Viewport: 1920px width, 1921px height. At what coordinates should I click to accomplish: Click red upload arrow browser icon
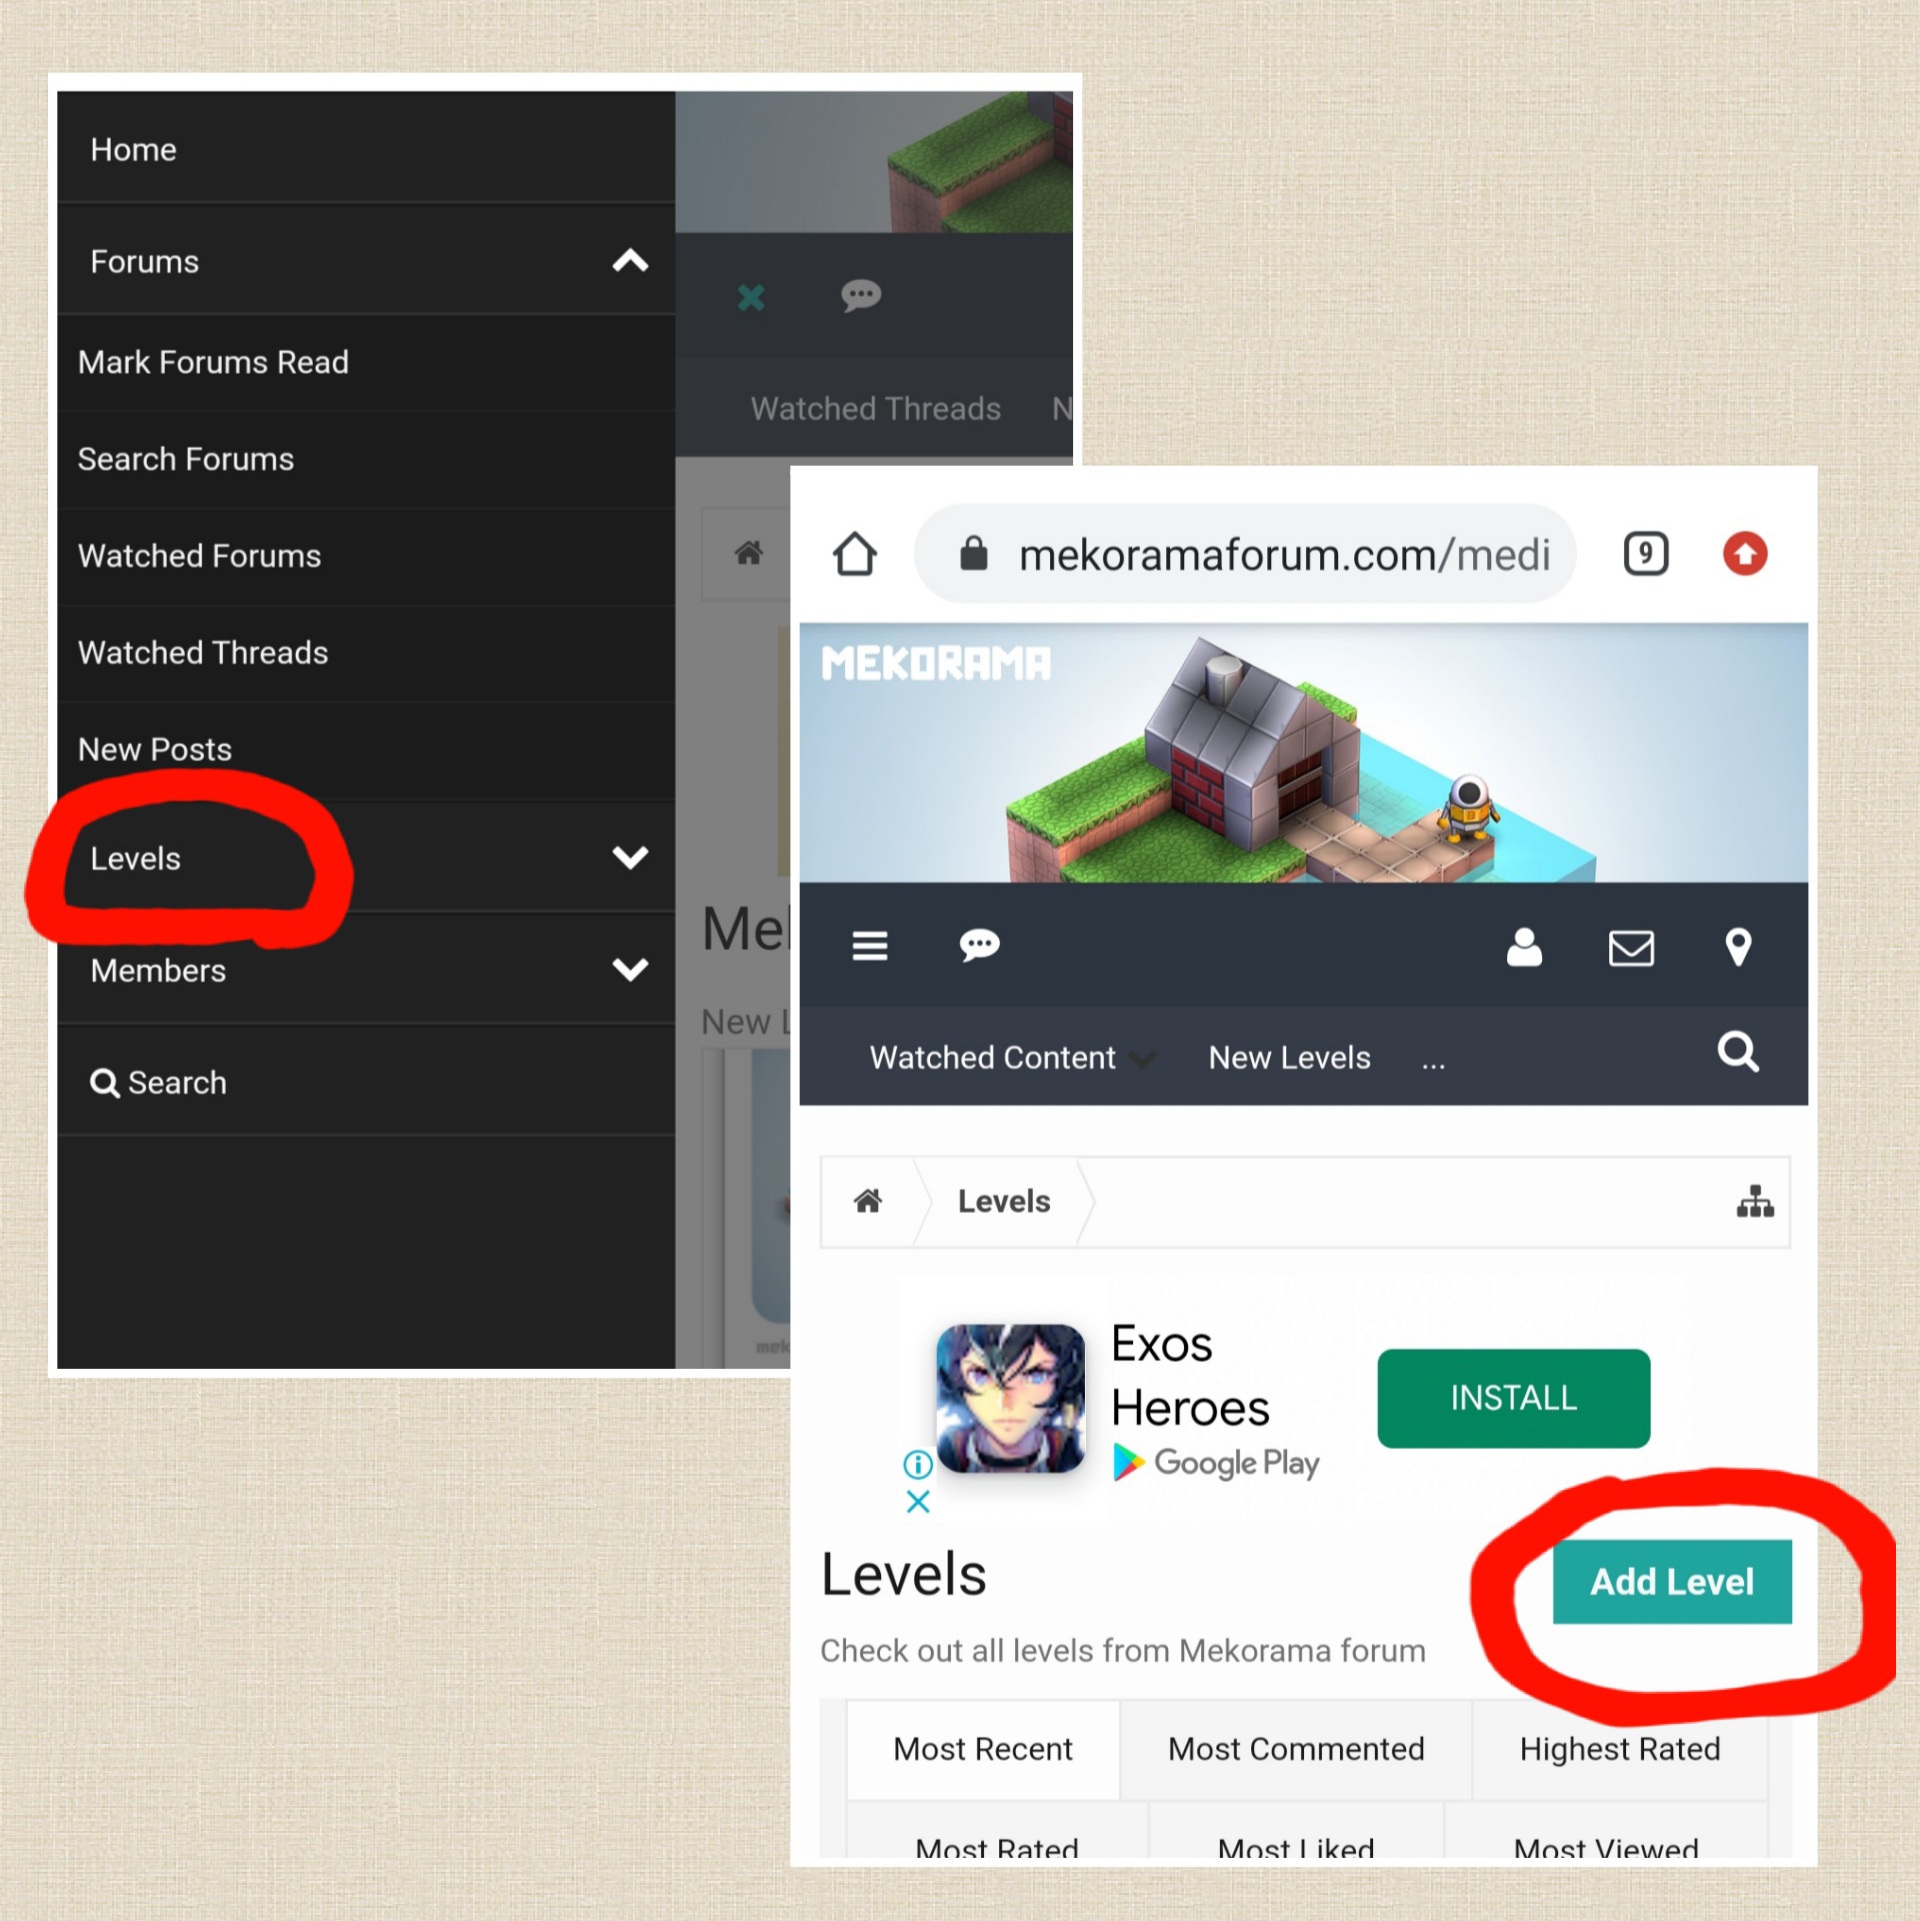click(1745, 553)
